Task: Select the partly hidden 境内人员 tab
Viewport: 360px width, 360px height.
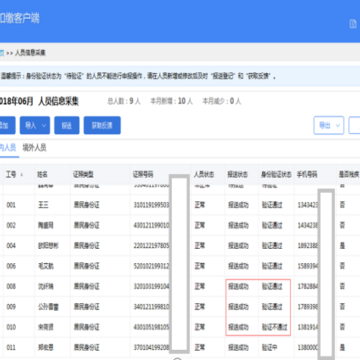Action: (x=8, y=148)
